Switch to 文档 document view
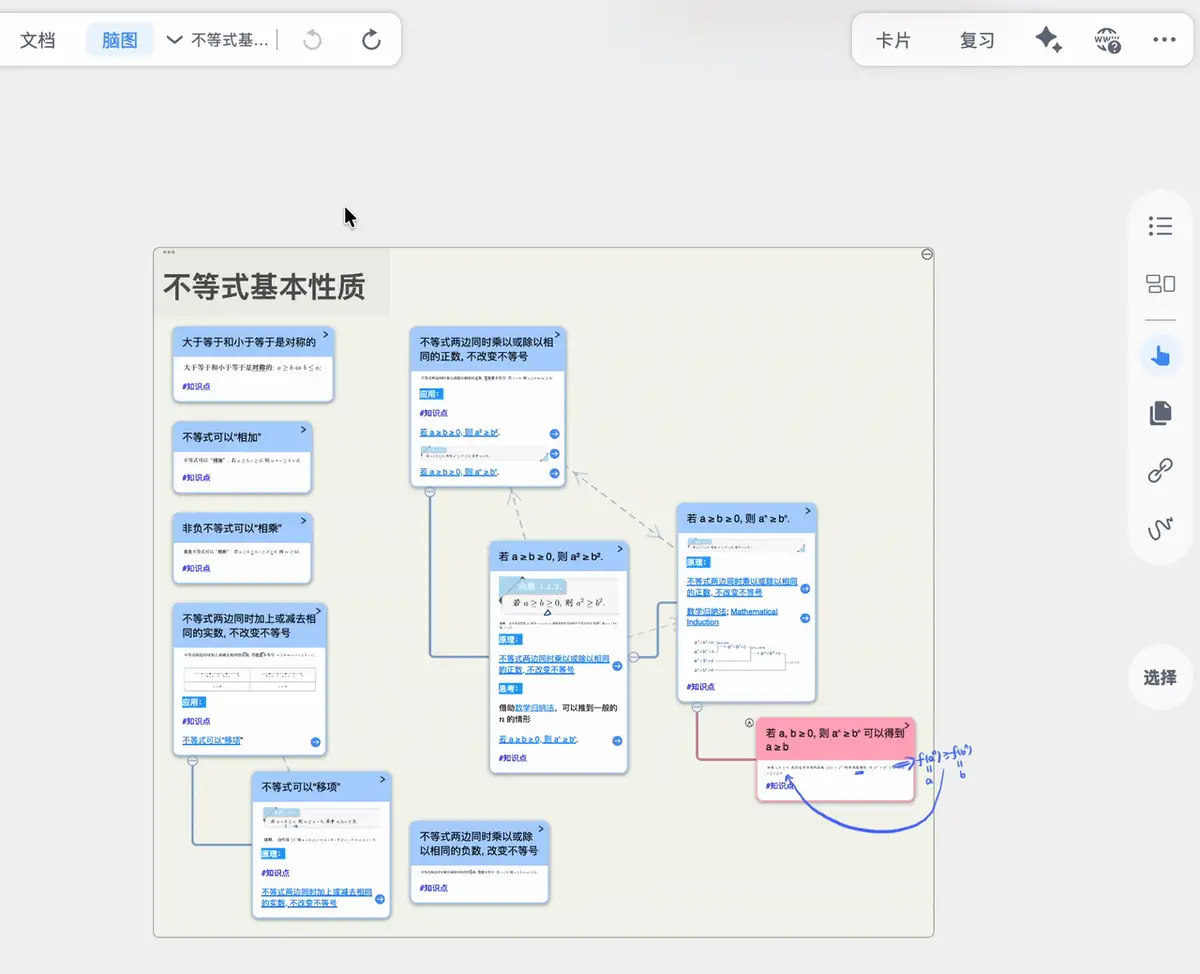The image size is (1200, 974). pyautogui.click(x=38, y=40)
